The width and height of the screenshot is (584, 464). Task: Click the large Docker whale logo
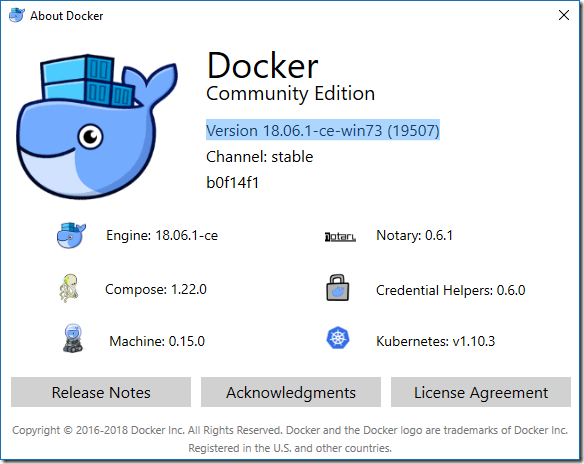coord(97,127)
